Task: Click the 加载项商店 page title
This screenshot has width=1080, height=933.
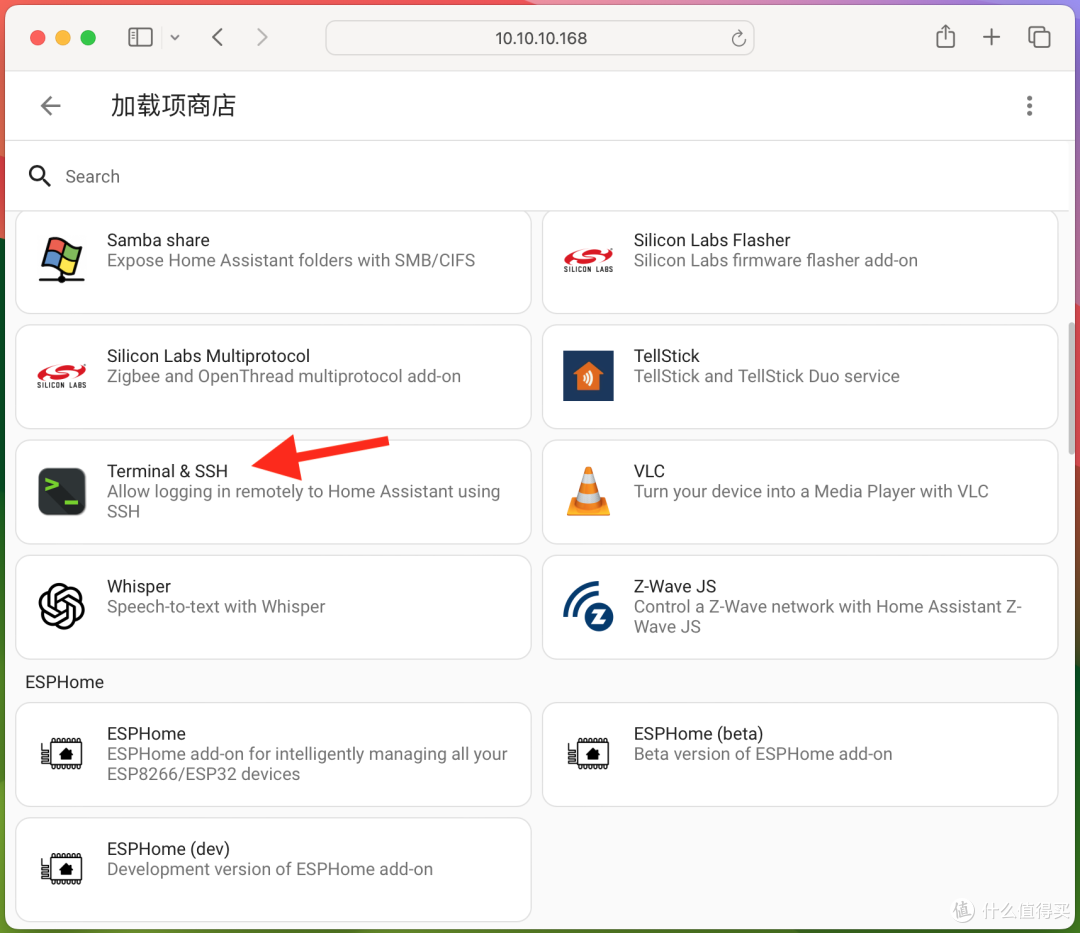Action: [174, 106]
